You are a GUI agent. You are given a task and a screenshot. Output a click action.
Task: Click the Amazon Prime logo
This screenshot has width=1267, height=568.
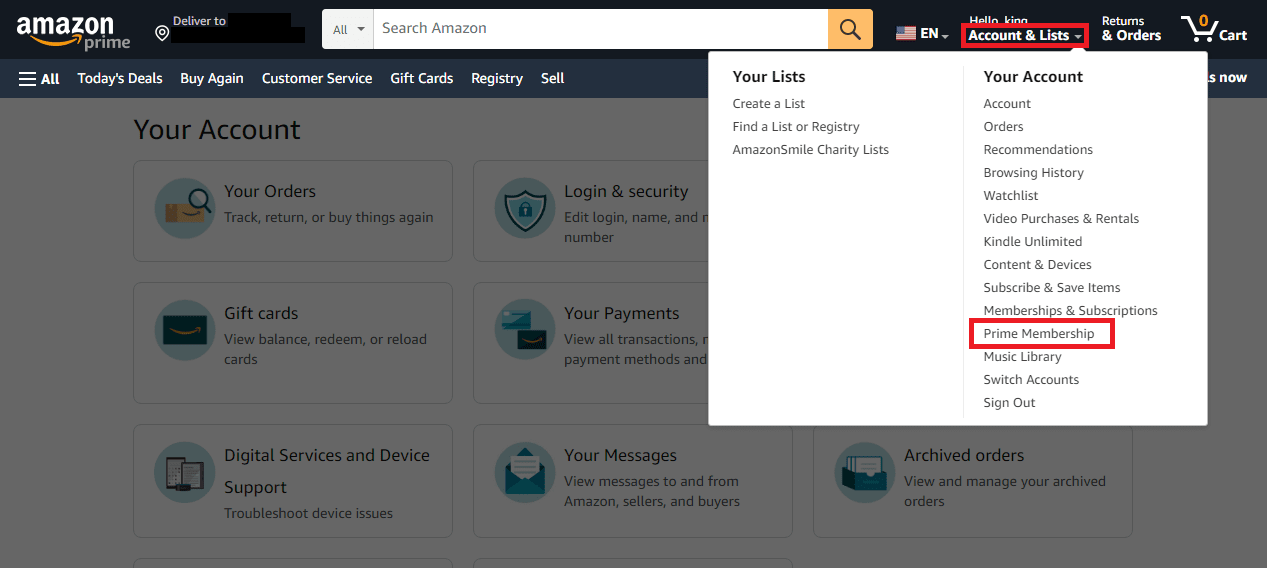(x=74, y=32)
